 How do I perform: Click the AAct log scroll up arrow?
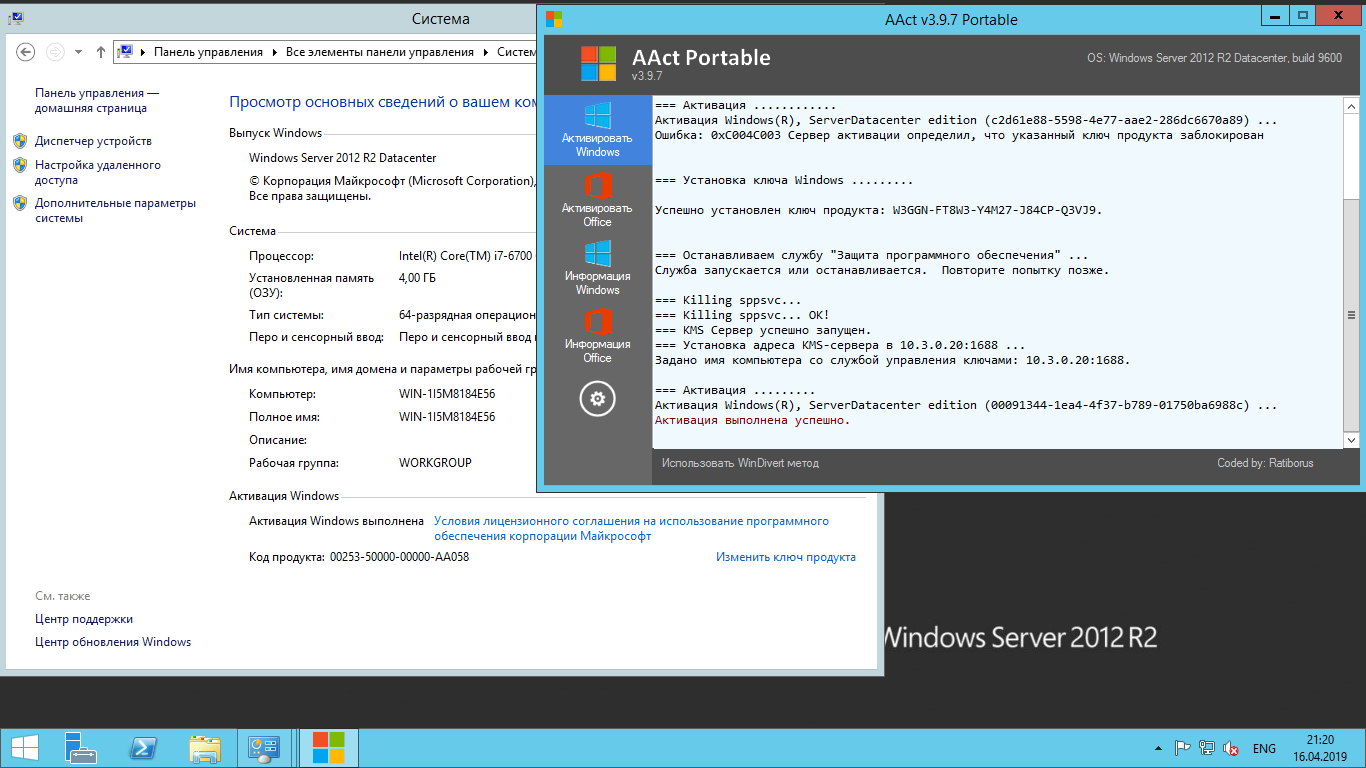[1351, 105]
